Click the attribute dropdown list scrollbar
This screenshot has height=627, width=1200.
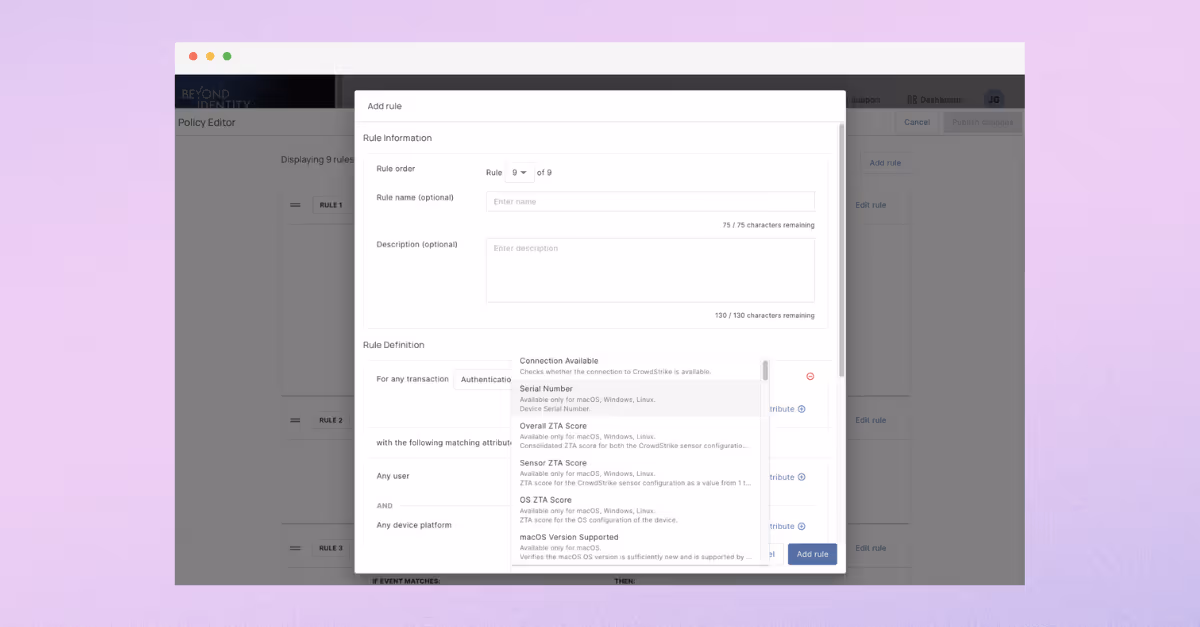[765, 371]
